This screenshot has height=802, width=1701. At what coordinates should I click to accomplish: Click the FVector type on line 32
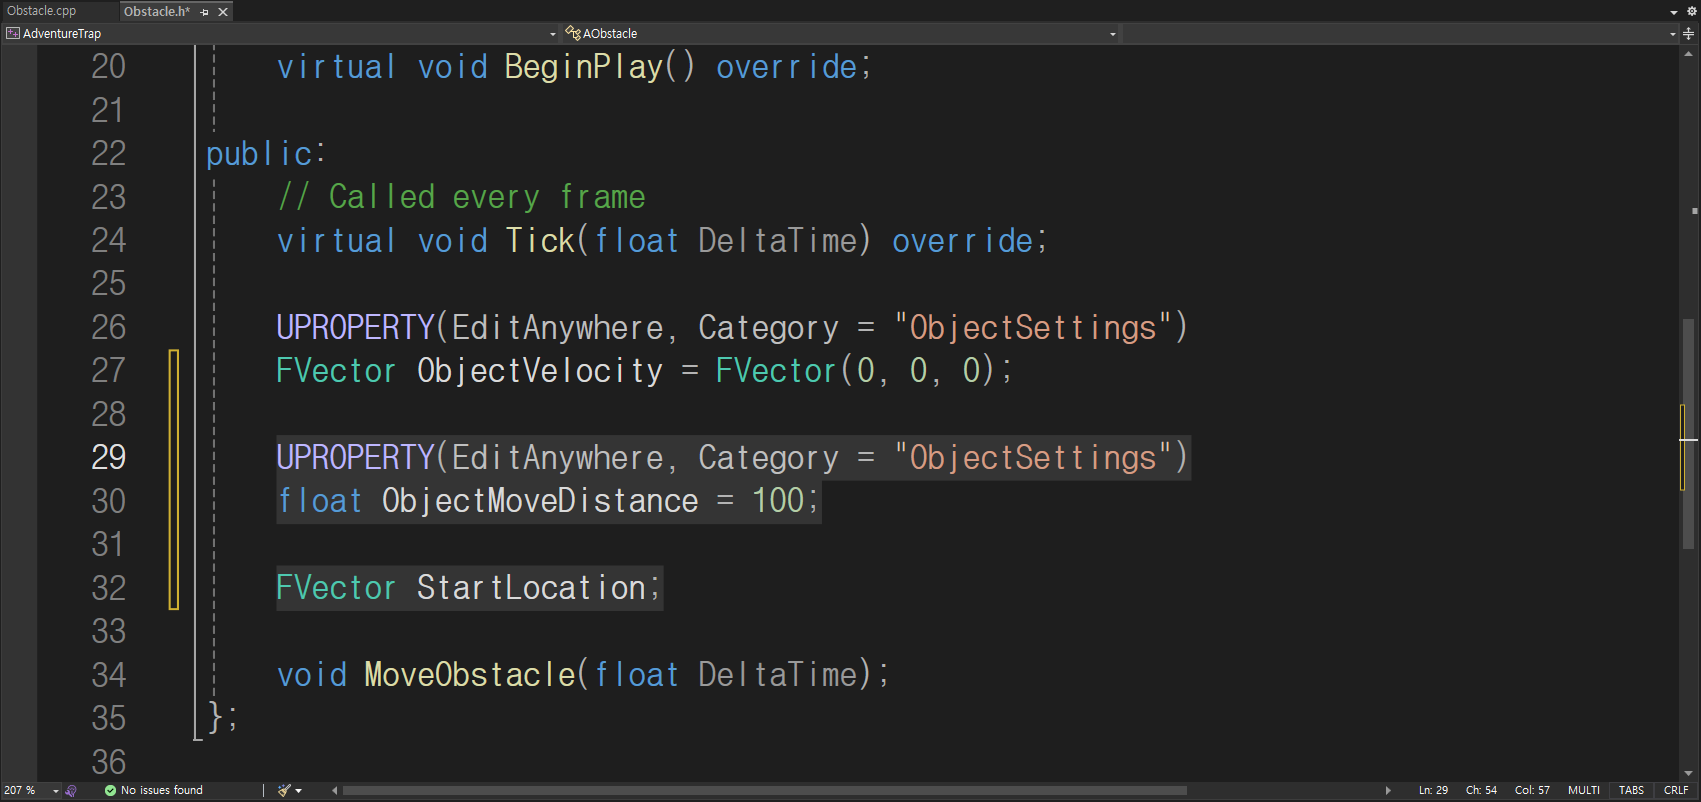[x=336, y=588]
